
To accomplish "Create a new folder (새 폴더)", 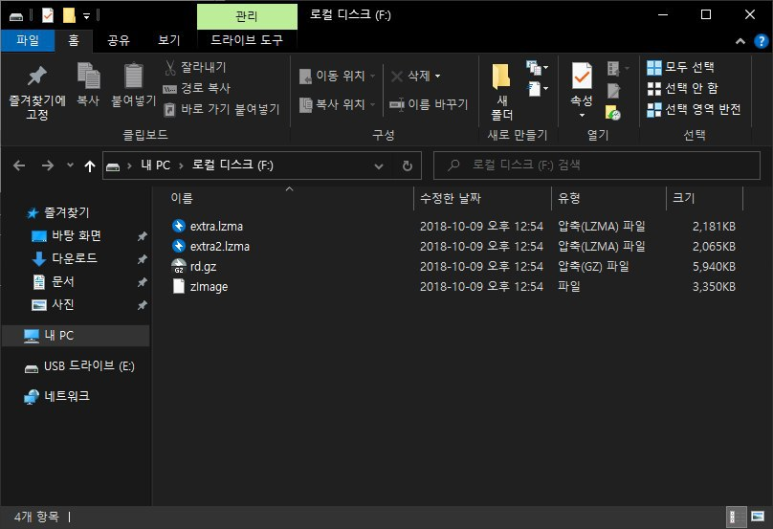I will [x=501, y=91].
